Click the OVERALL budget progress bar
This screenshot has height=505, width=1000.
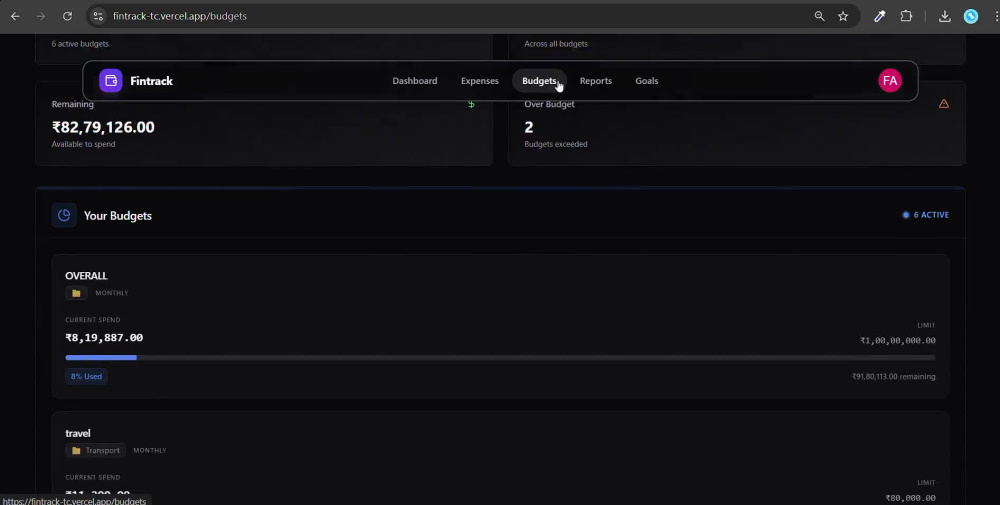500,358
